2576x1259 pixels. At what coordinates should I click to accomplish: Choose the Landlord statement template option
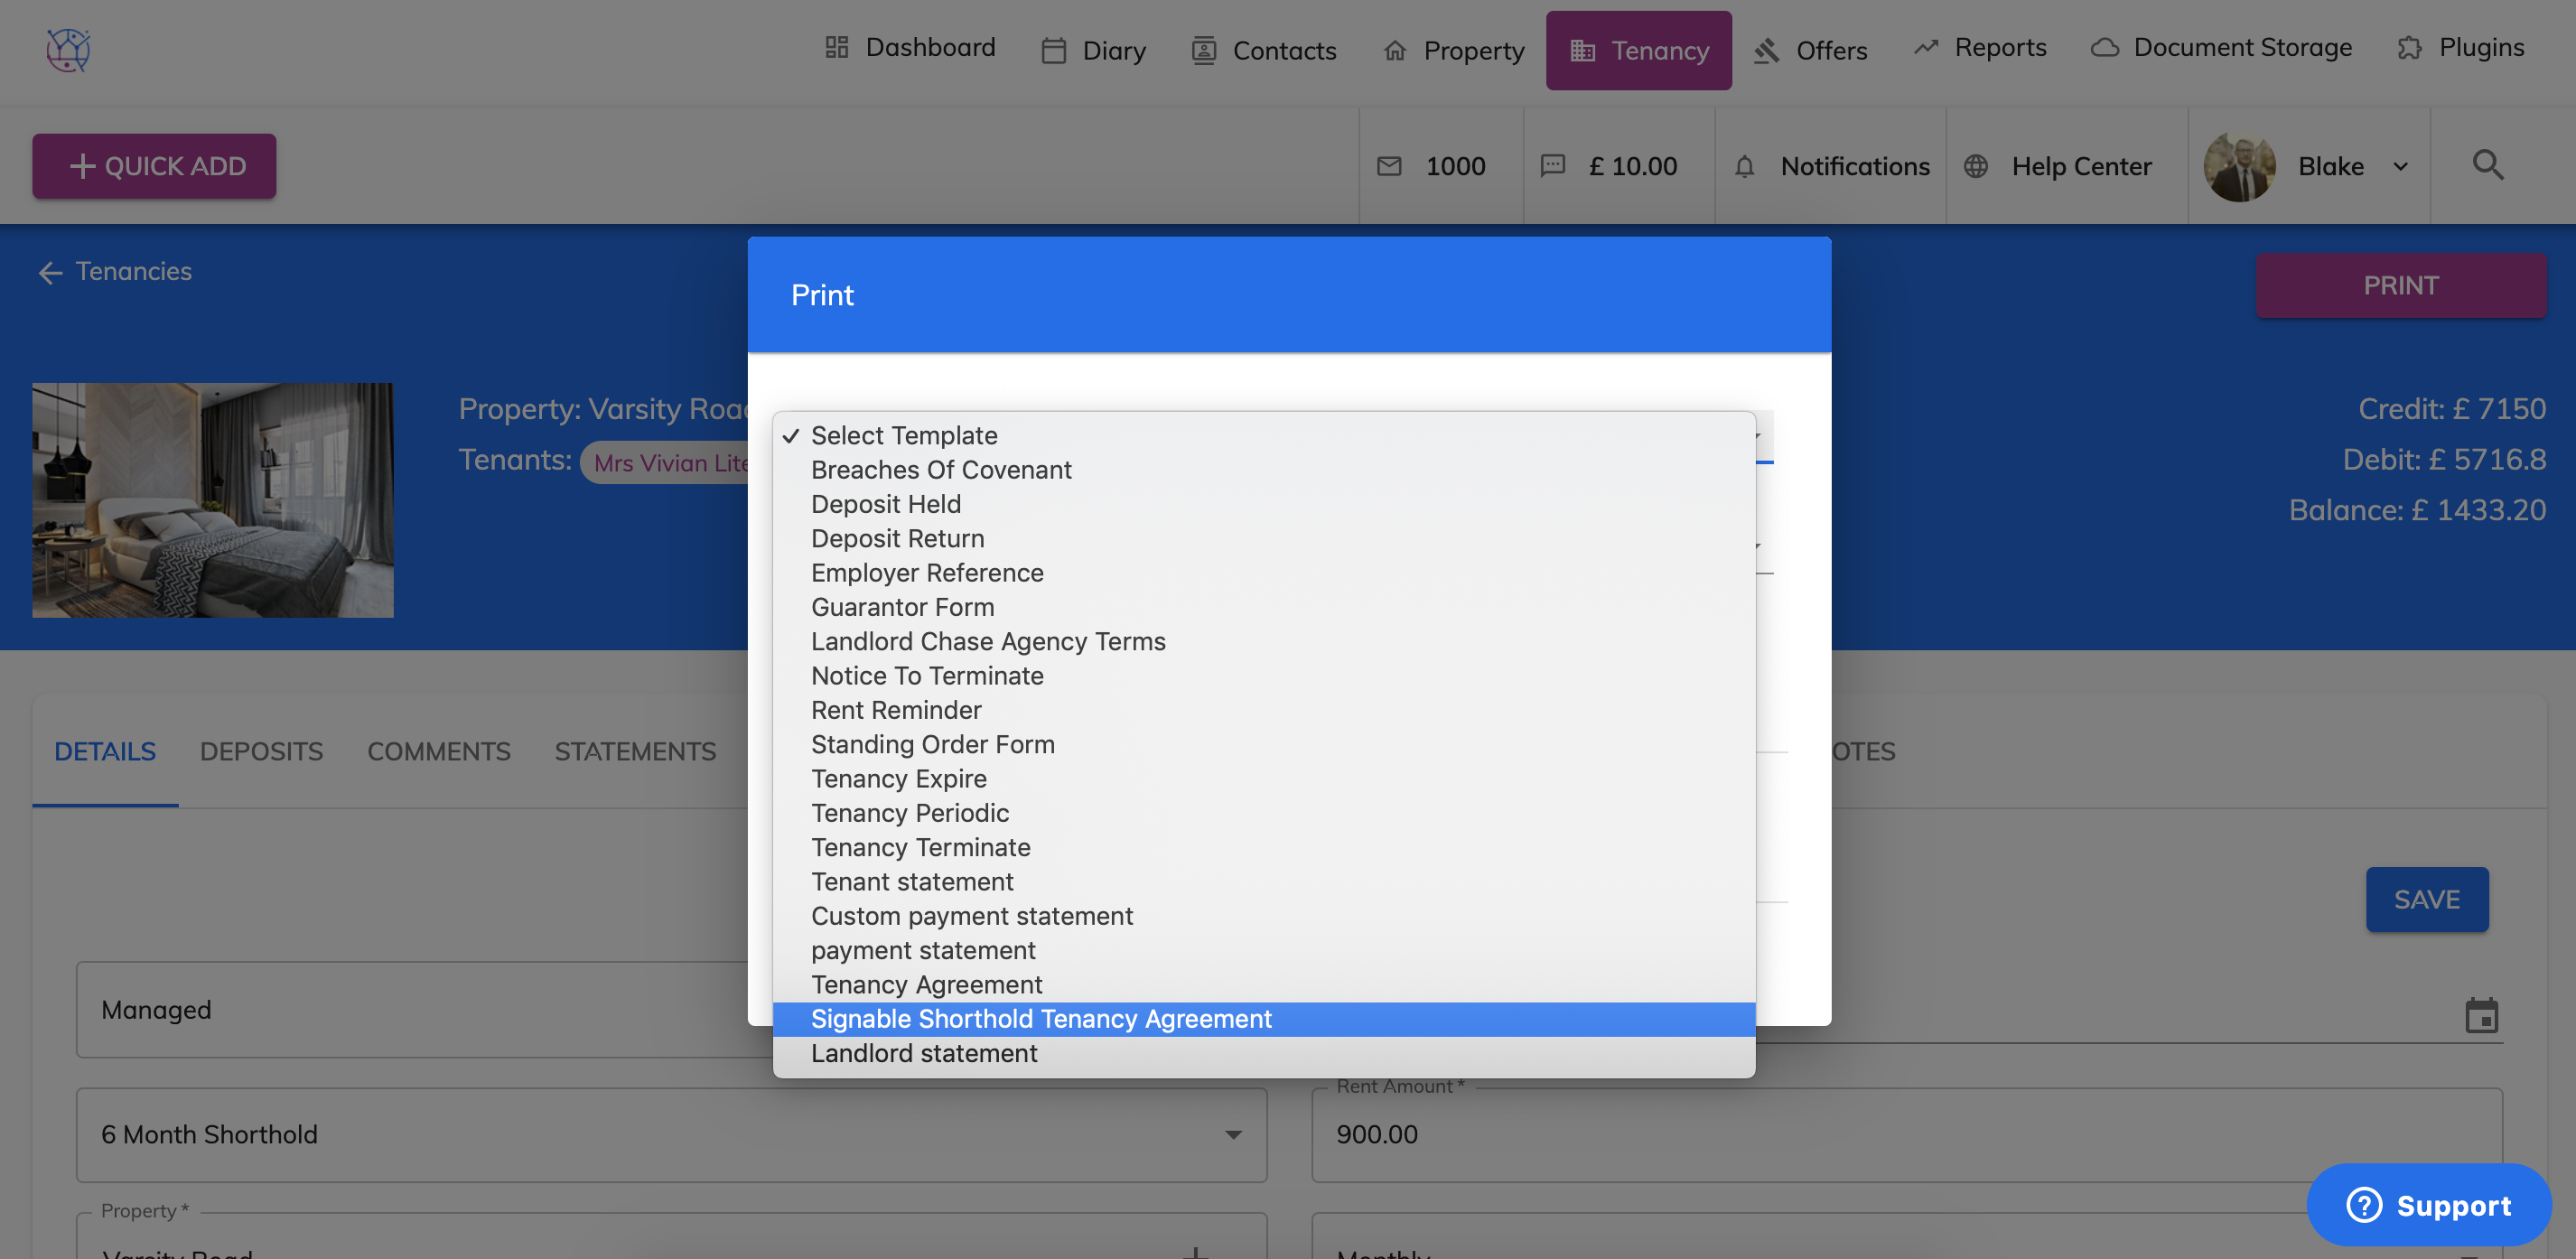click(923, 1053)
